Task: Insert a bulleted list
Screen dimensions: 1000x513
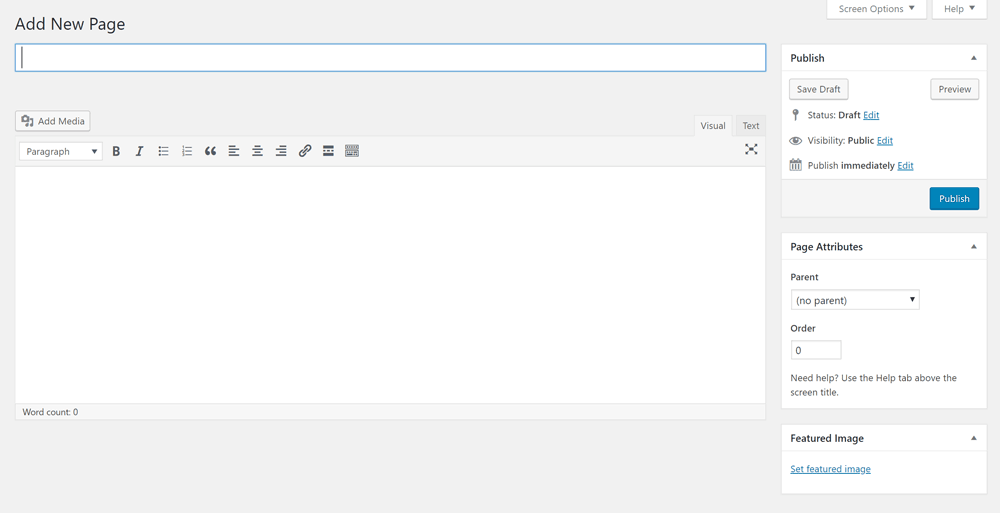Action: coord(163,151)
